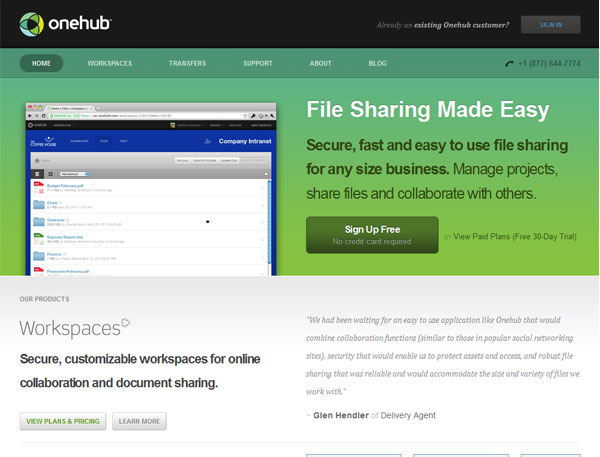Open the Blog menu item
The width and height of the screenshot is (600, 457).
(377, 63)
